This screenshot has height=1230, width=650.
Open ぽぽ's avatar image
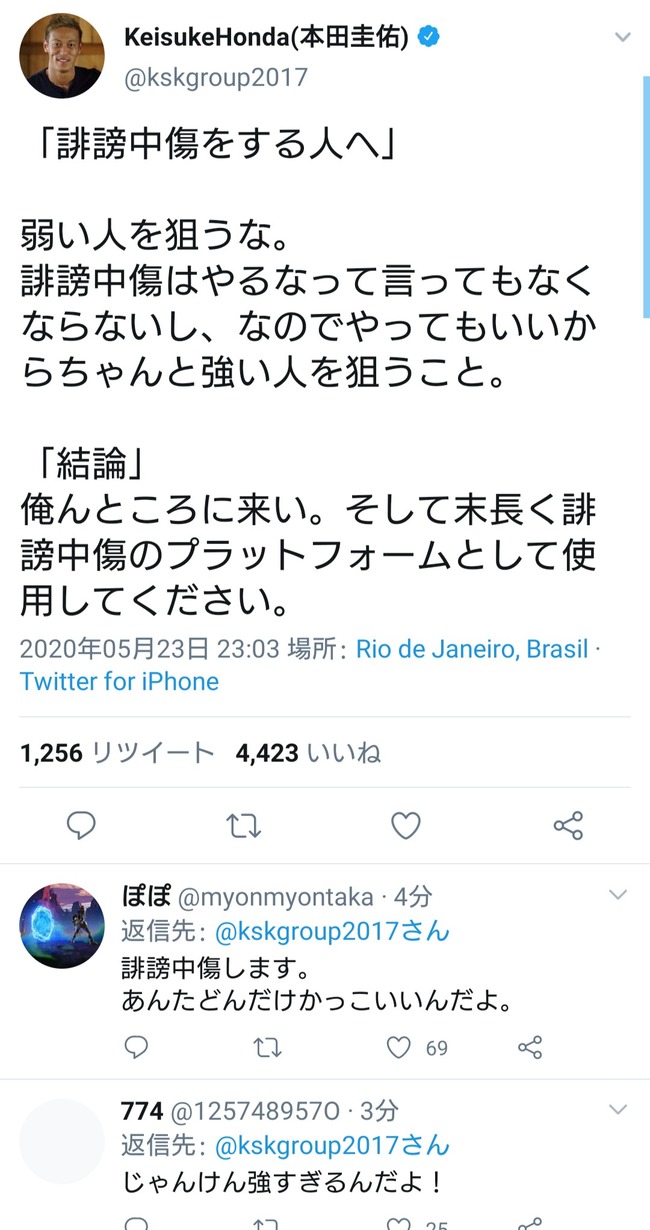(62, 925)
